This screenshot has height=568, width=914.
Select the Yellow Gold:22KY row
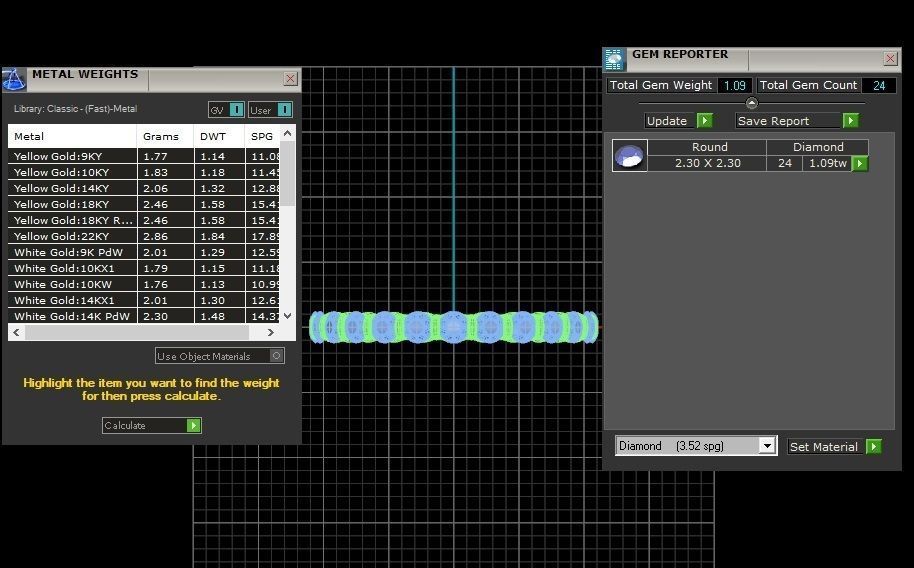tap(144, 236)
